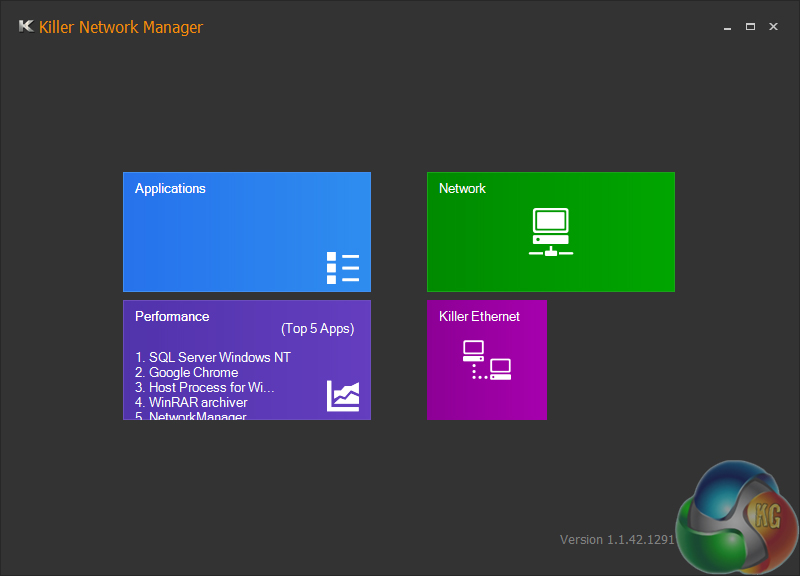
Task: Select Google Chrome in top apps
Action: [x=186, y=372]
